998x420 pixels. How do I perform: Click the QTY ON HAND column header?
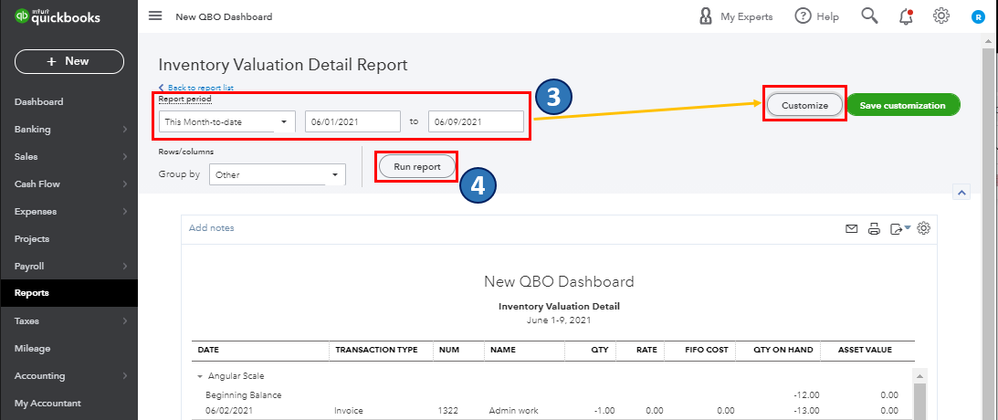[x=783, y=350]
